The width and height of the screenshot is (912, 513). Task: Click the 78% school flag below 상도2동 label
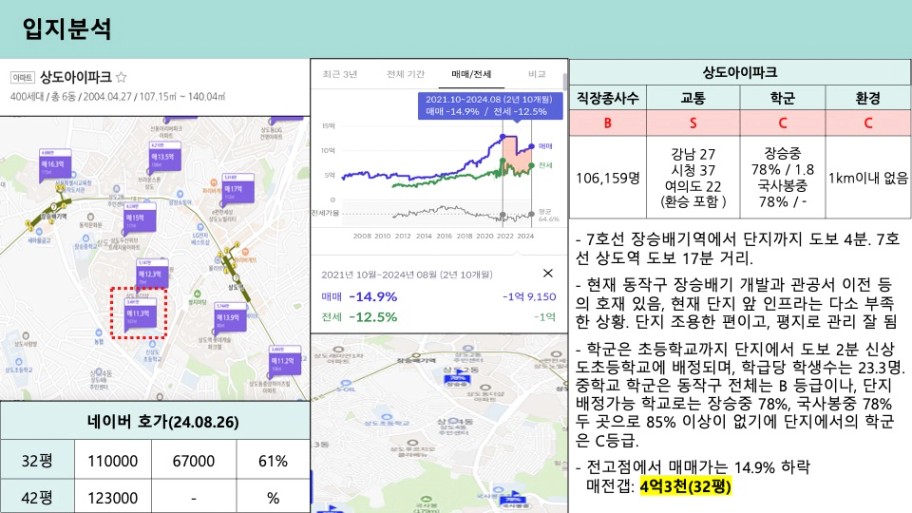click(x=457, y=379)
